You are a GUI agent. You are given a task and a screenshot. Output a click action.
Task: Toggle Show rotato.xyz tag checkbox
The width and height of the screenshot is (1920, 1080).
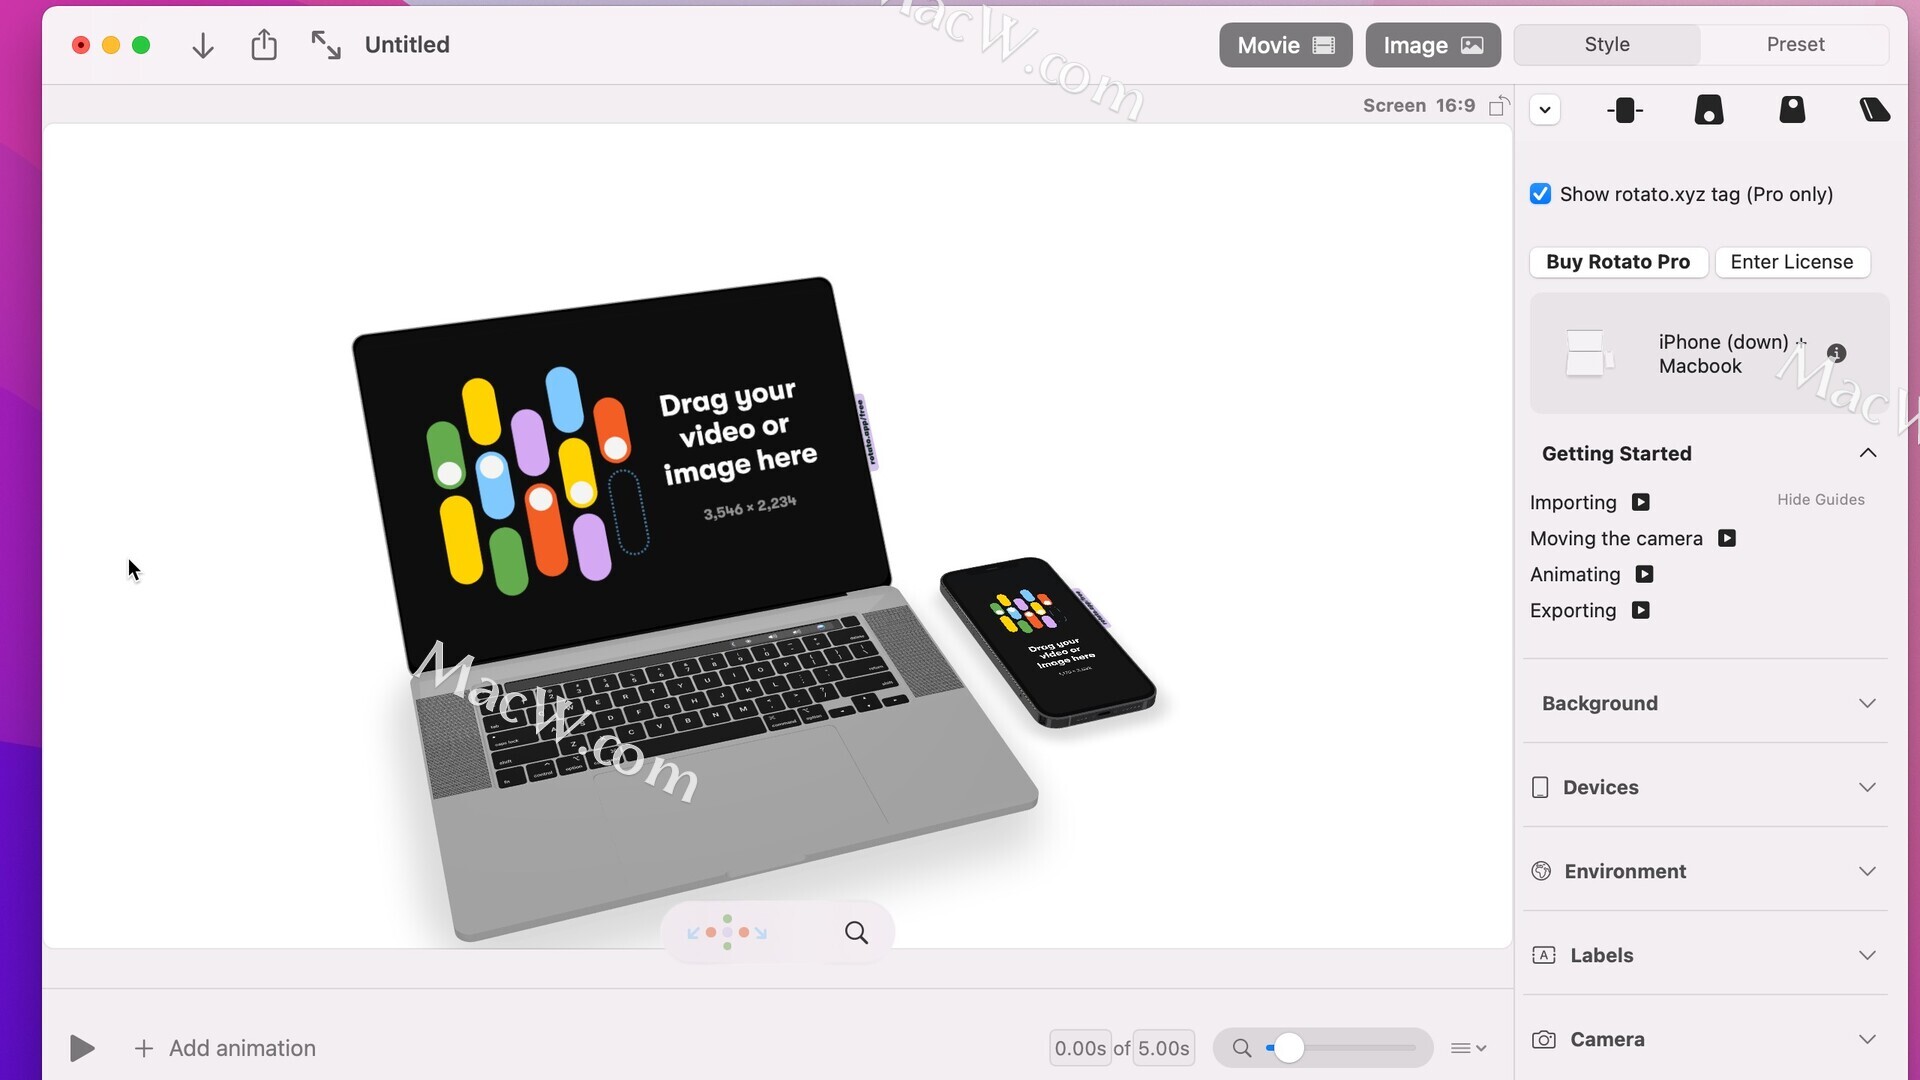[1539, 194]
